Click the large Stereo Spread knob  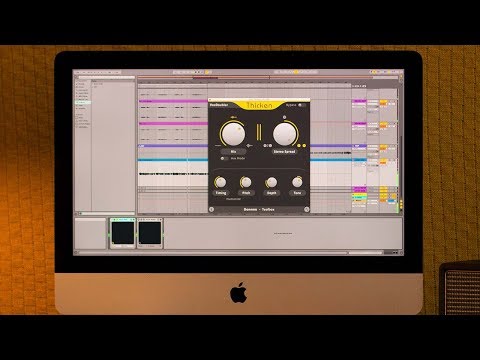tap(284, 133)
